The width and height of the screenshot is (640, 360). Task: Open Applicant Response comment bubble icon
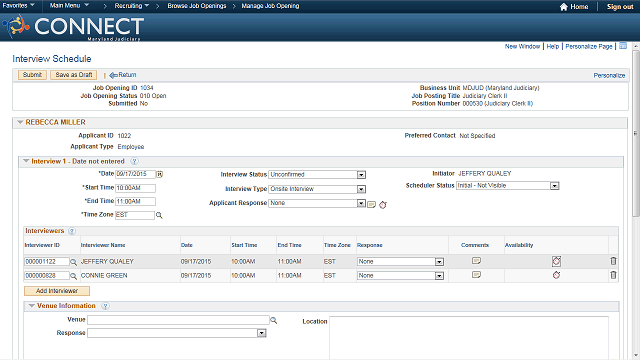(x=371, y=204)
